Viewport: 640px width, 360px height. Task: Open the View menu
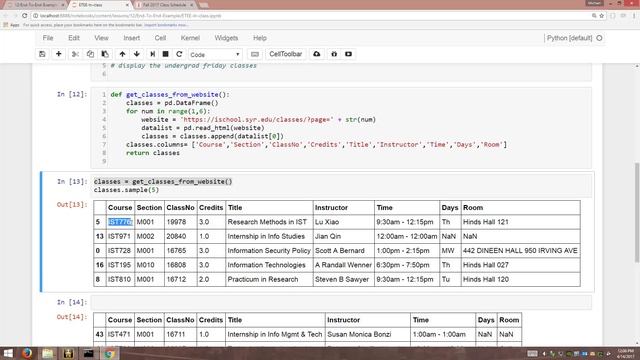point(101,38)
